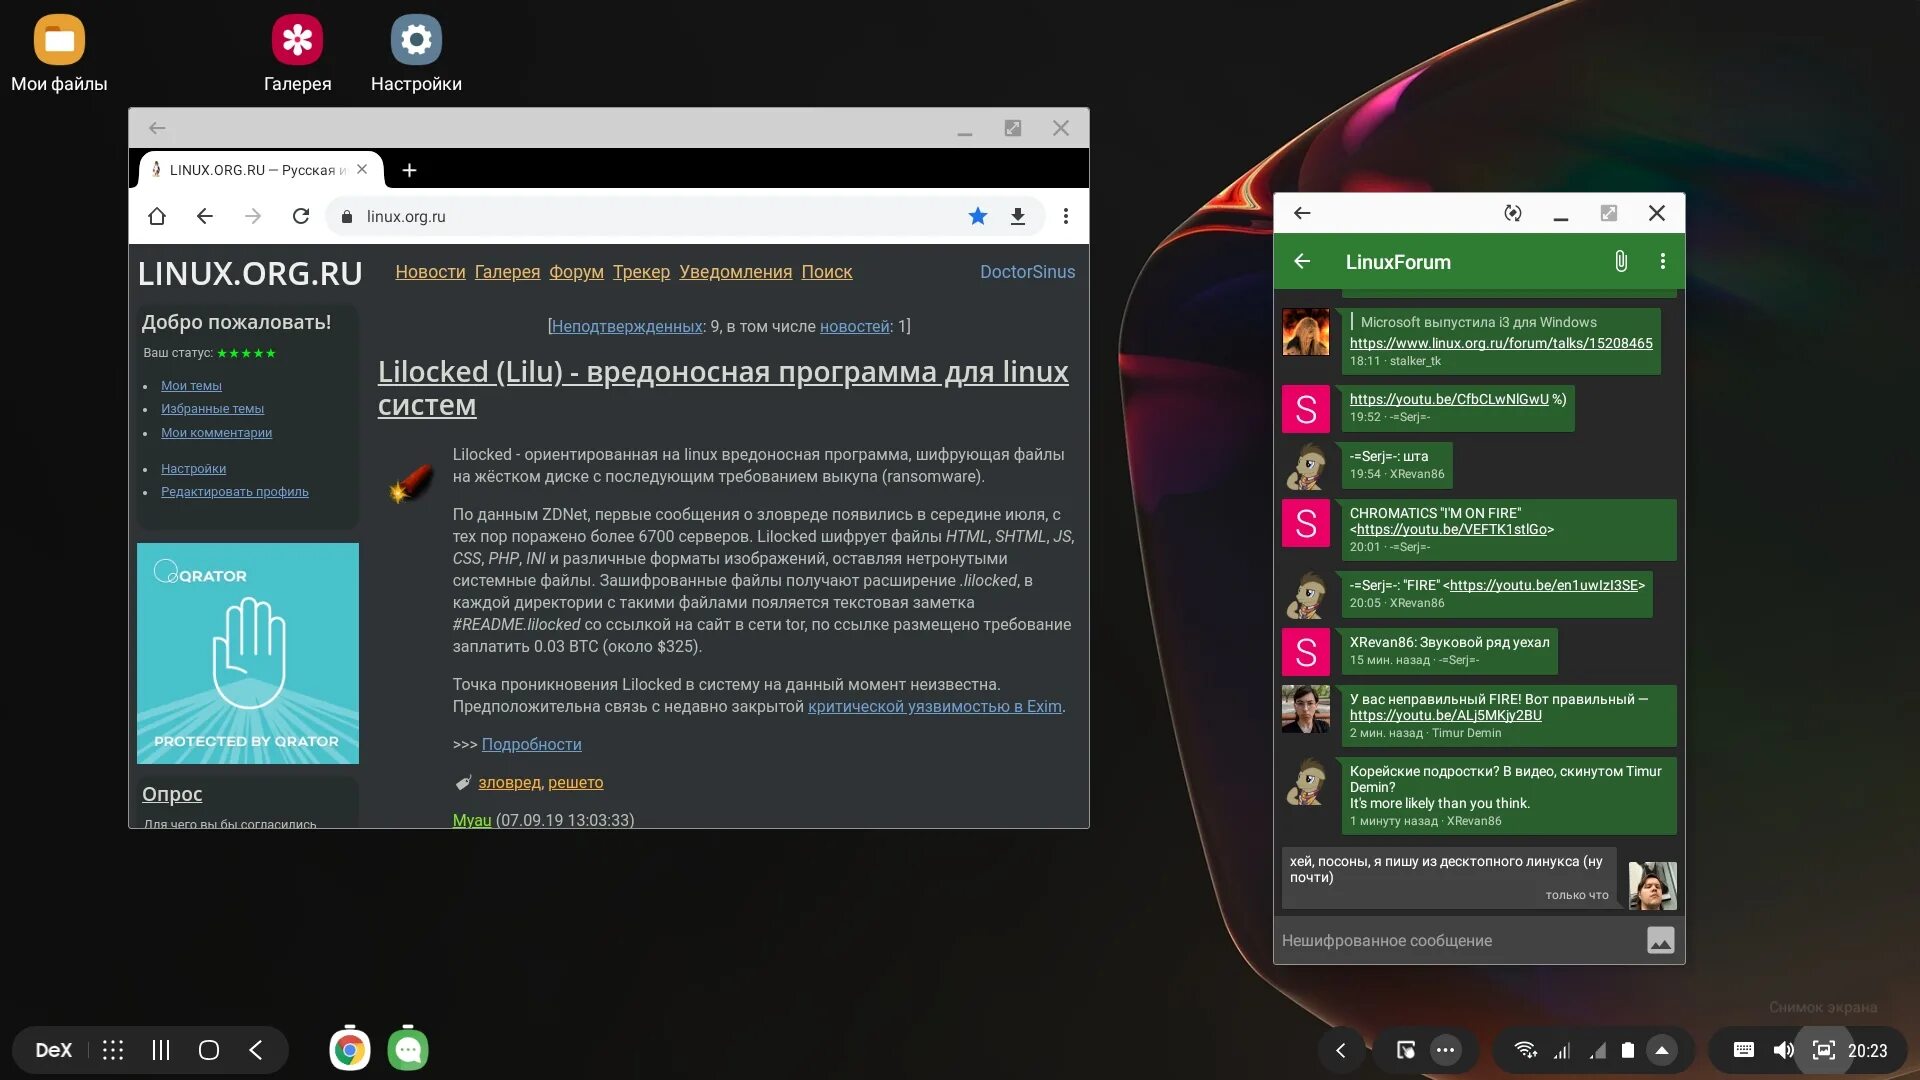The image size is (1920, 1080).
Task: Open apps grid from taskbar
Action: point(113,1051)
